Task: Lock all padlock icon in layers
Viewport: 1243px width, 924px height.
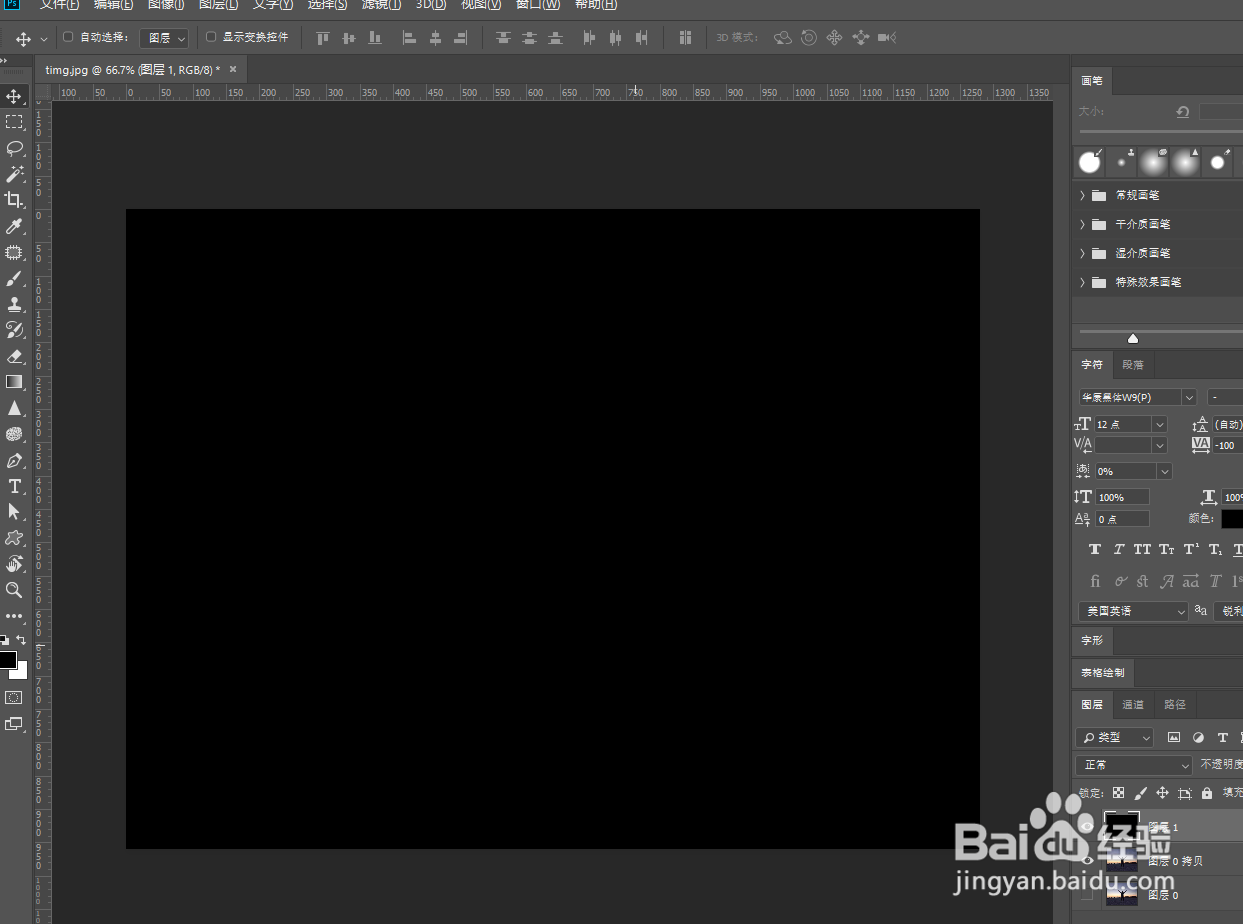Action: coord(1207,793)
